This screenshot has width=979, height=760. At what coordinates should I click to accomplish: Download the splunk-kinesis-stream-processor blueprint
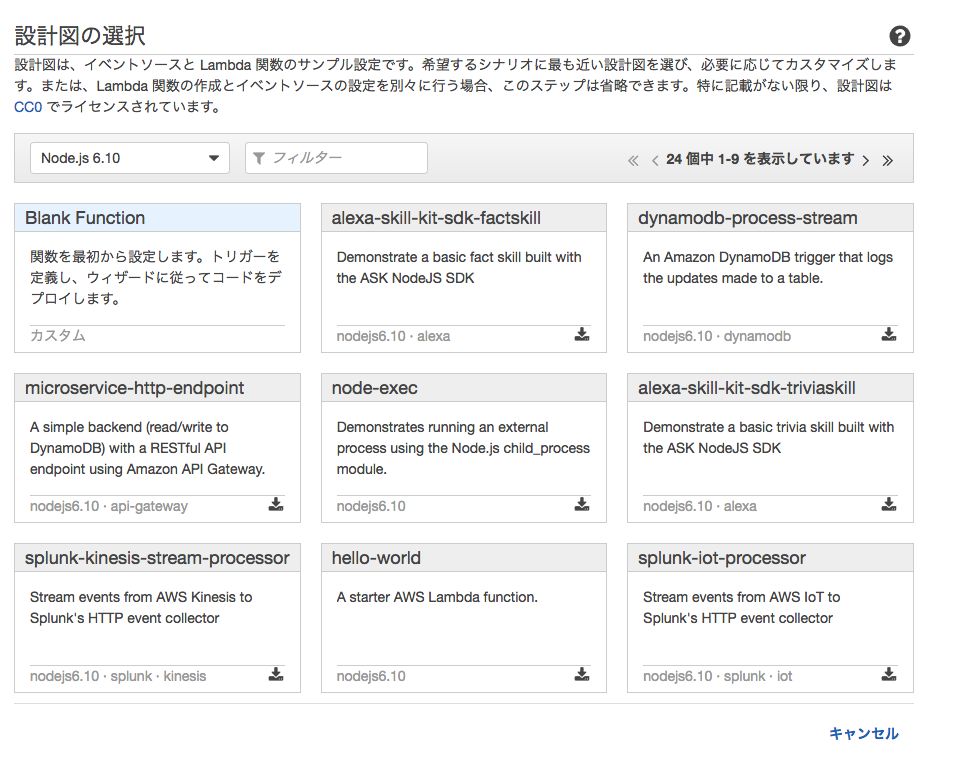click(275, 675)
